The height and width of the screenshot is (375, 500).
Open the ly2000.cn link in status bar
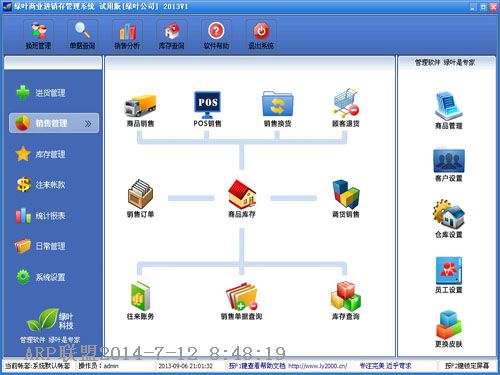(x=318, y=366)
